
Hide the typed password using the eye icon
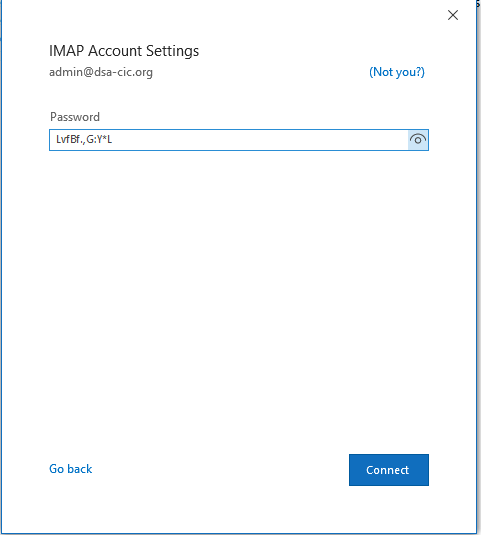(418, 140)
